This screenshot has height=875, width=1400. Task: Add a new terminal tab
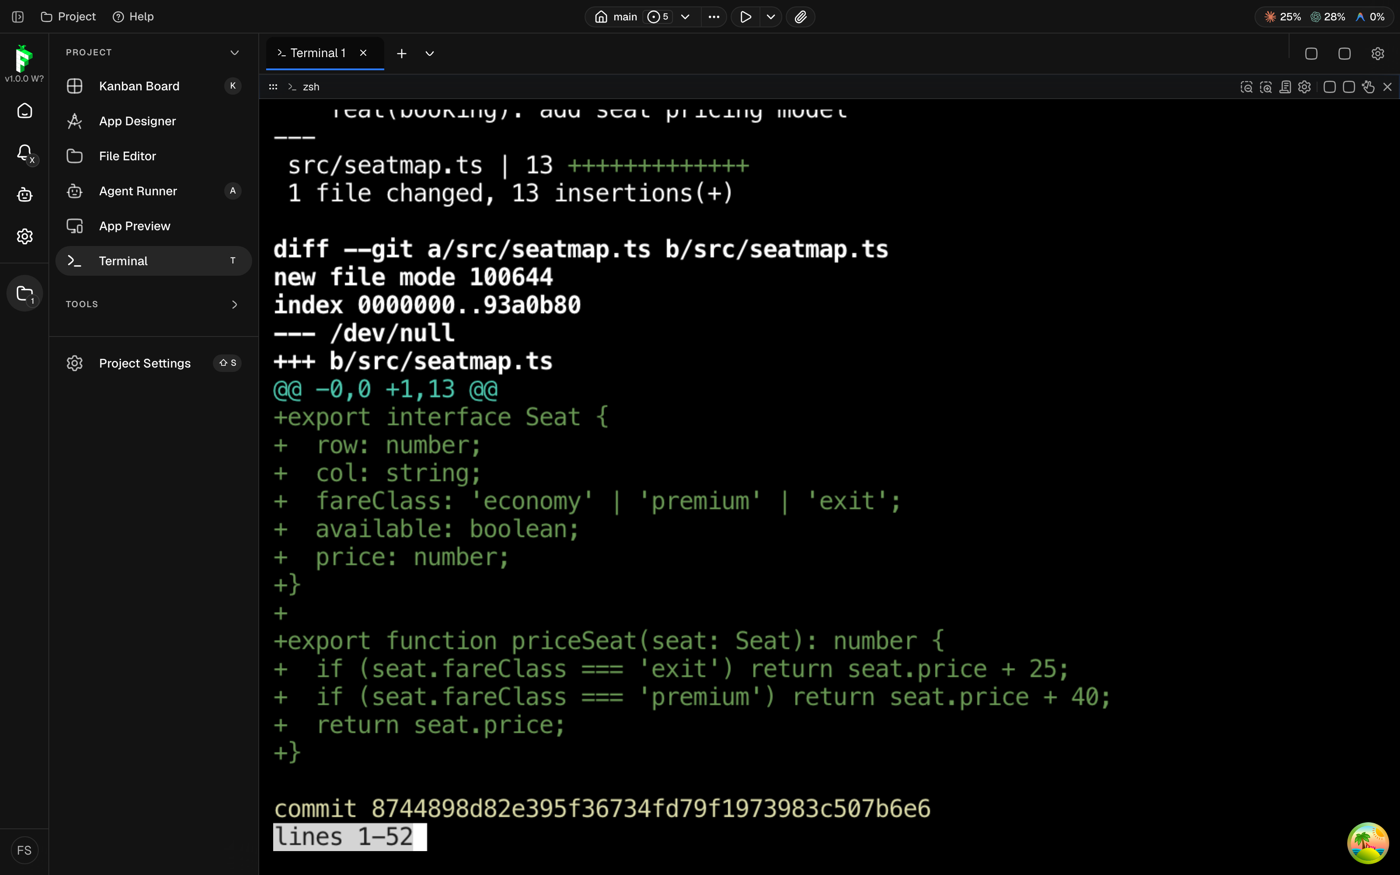(401, 53)
